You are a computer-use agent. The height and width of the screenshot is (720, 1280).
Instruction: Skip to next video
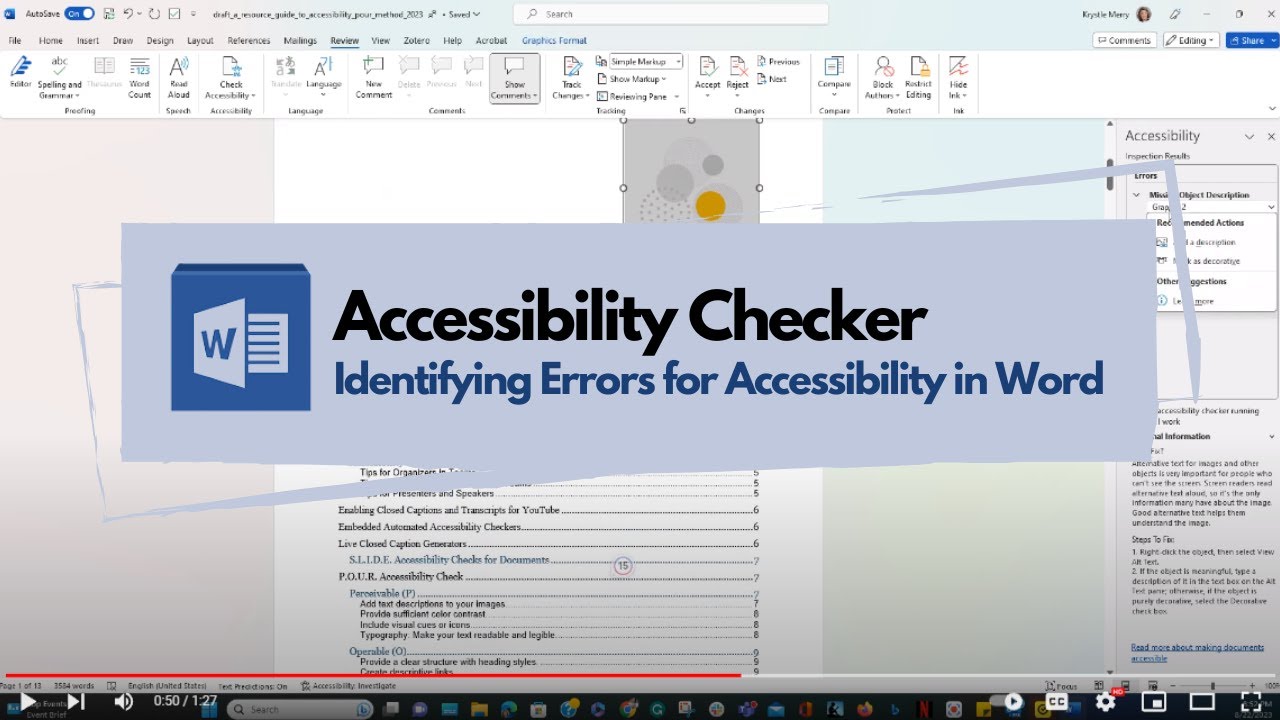76,702
